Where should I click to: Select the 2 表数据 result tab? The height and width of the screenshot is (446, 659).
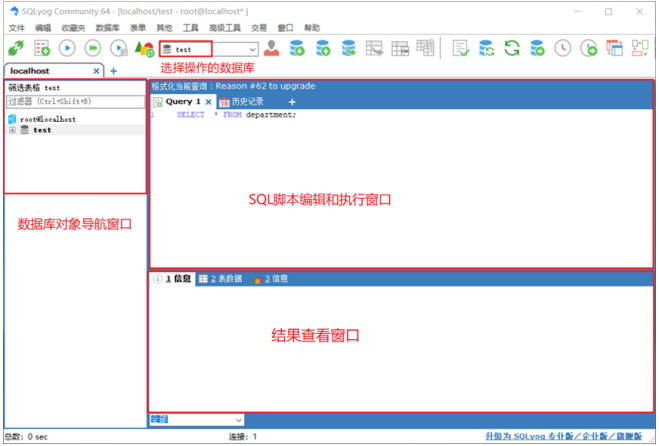[221, 279]
